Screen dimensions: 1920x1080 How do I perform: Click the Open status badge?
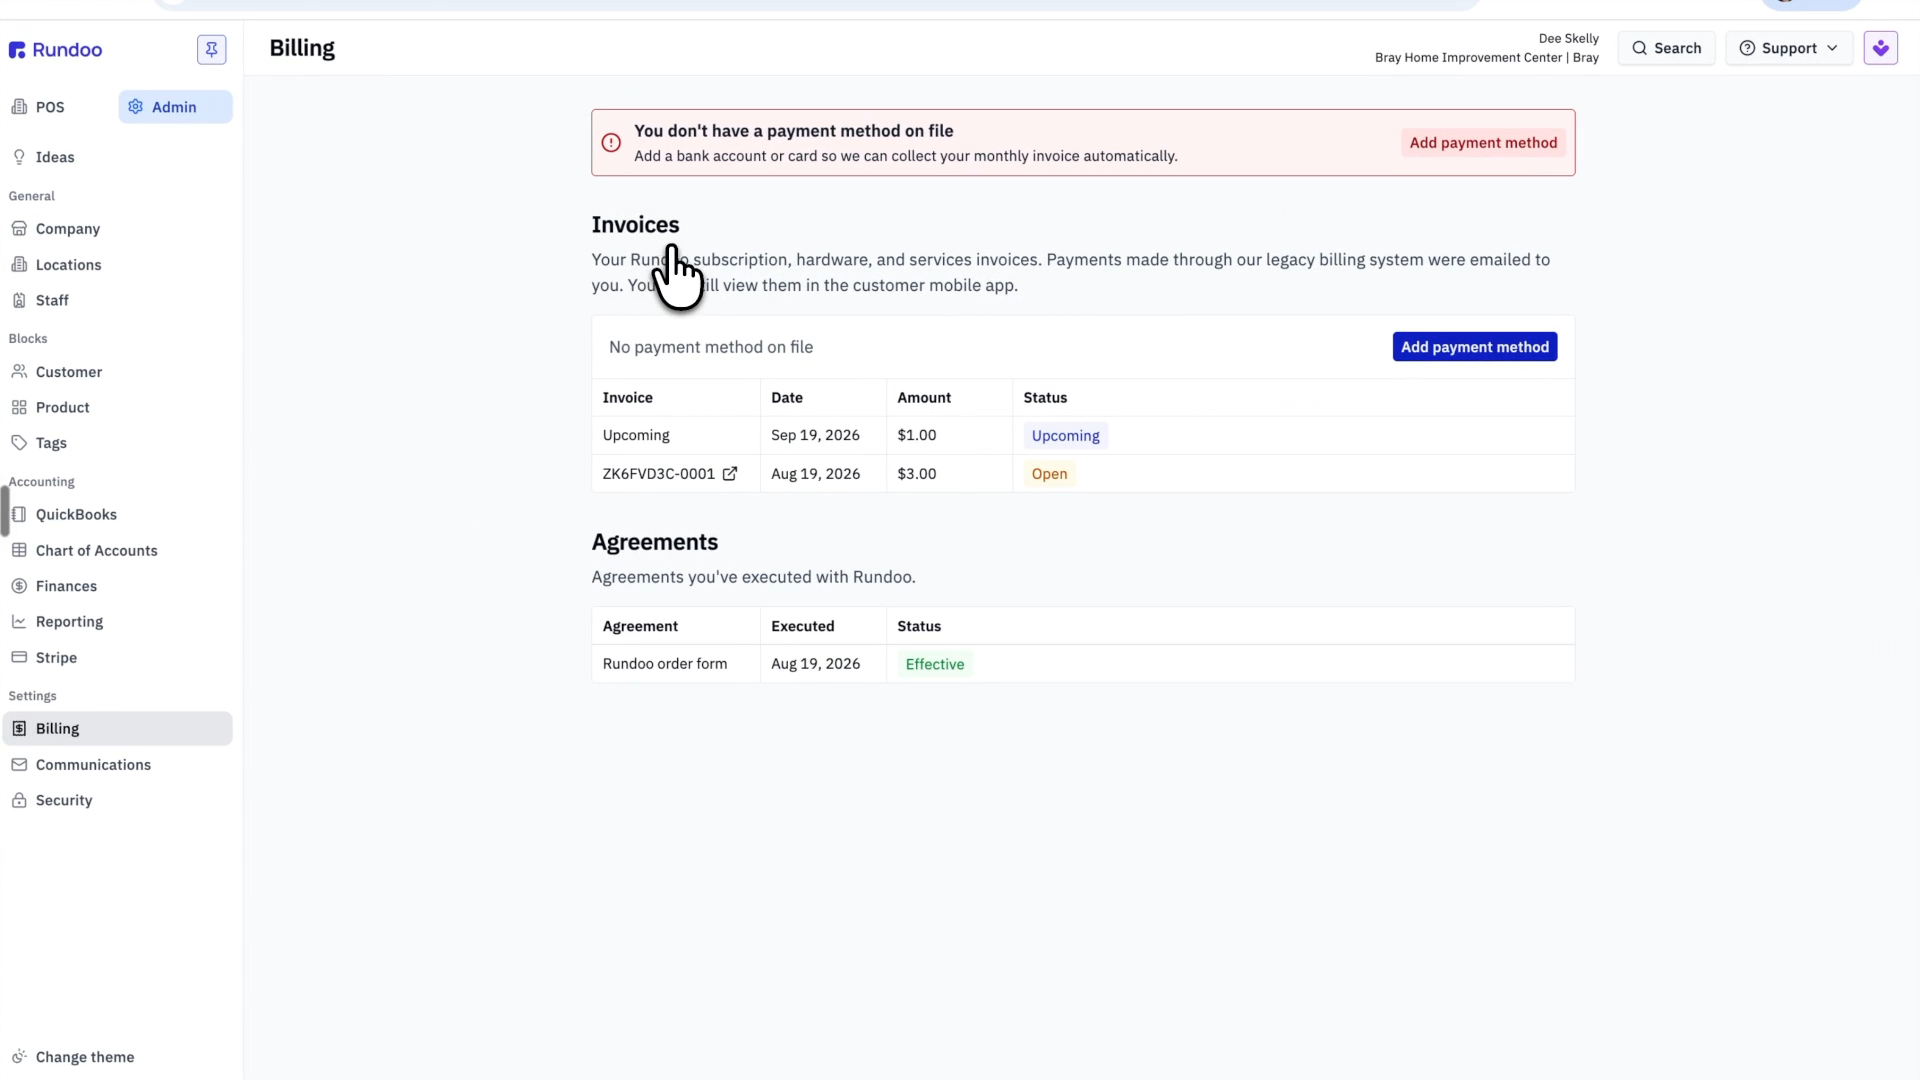click(1049, 474)
